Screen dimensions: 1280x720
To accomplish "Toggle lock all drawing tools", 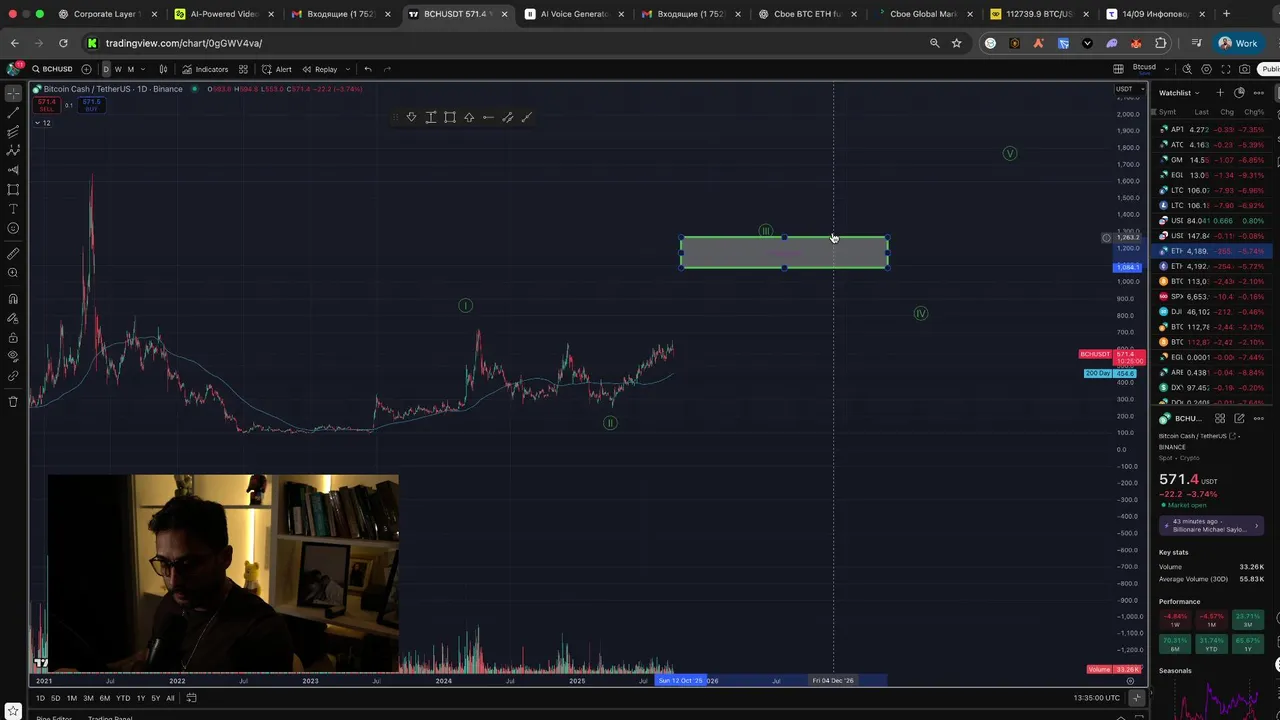I will [x=13, y=337].
